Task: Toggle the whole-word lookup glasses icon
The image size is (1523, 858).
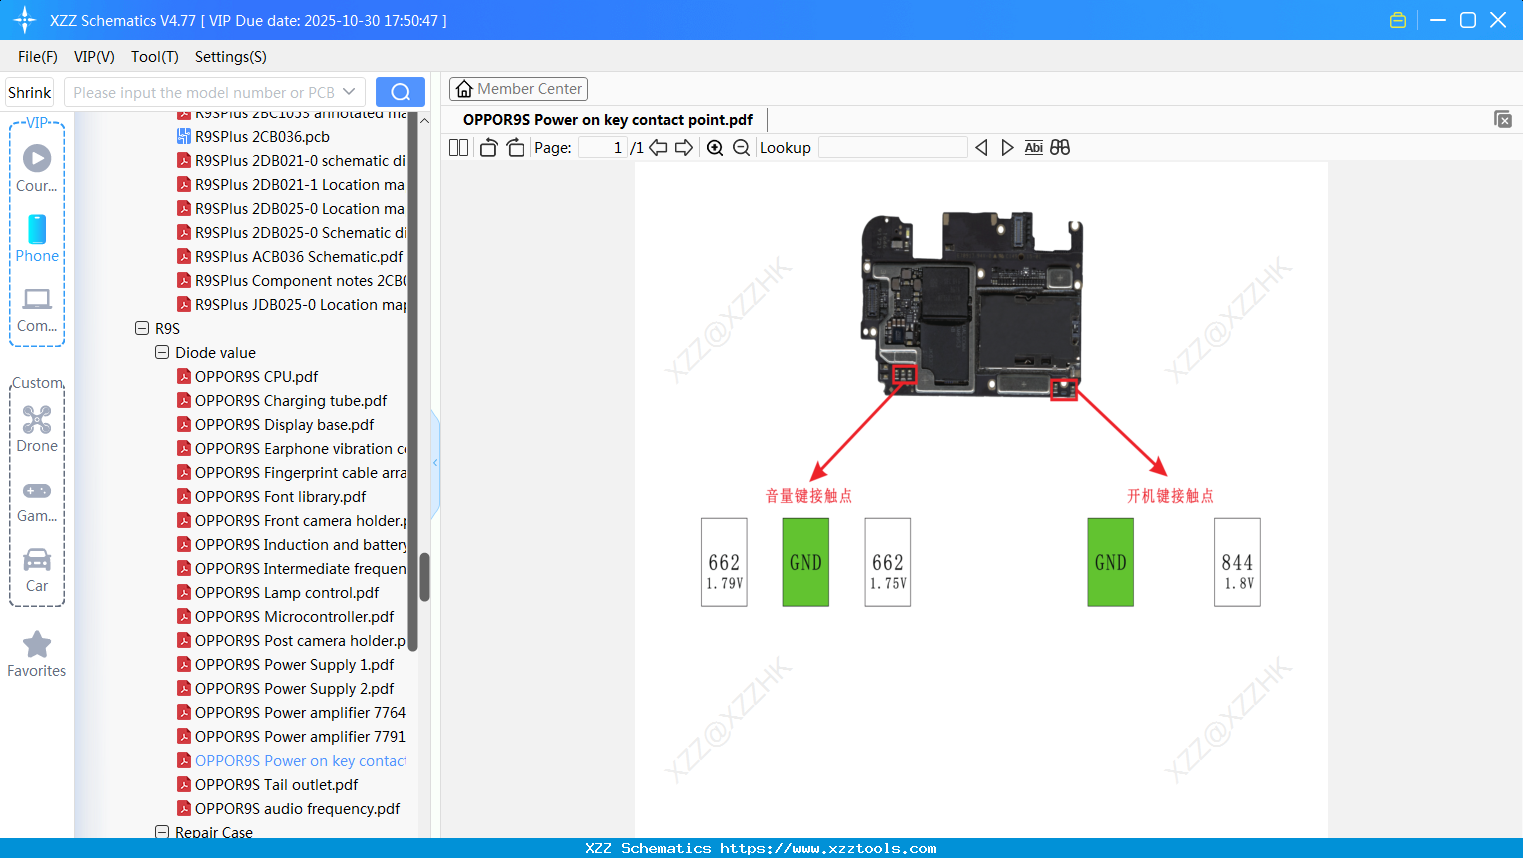Action: pyautogui.click(x=1059, y=147)
